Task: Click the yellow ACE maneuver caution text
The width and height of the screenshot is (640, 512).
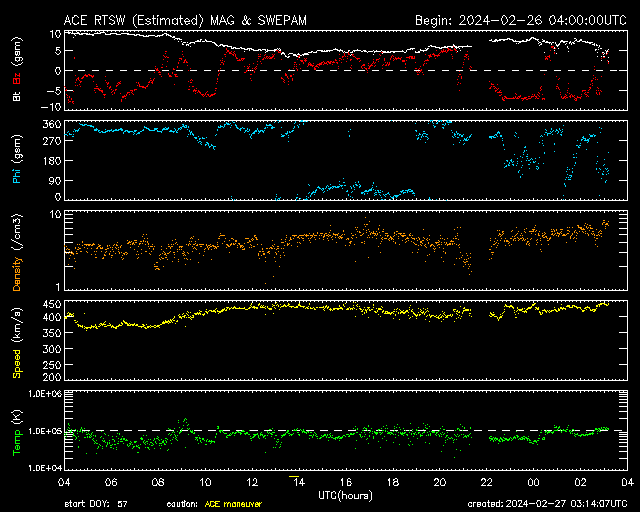Action: coord(228,504)
